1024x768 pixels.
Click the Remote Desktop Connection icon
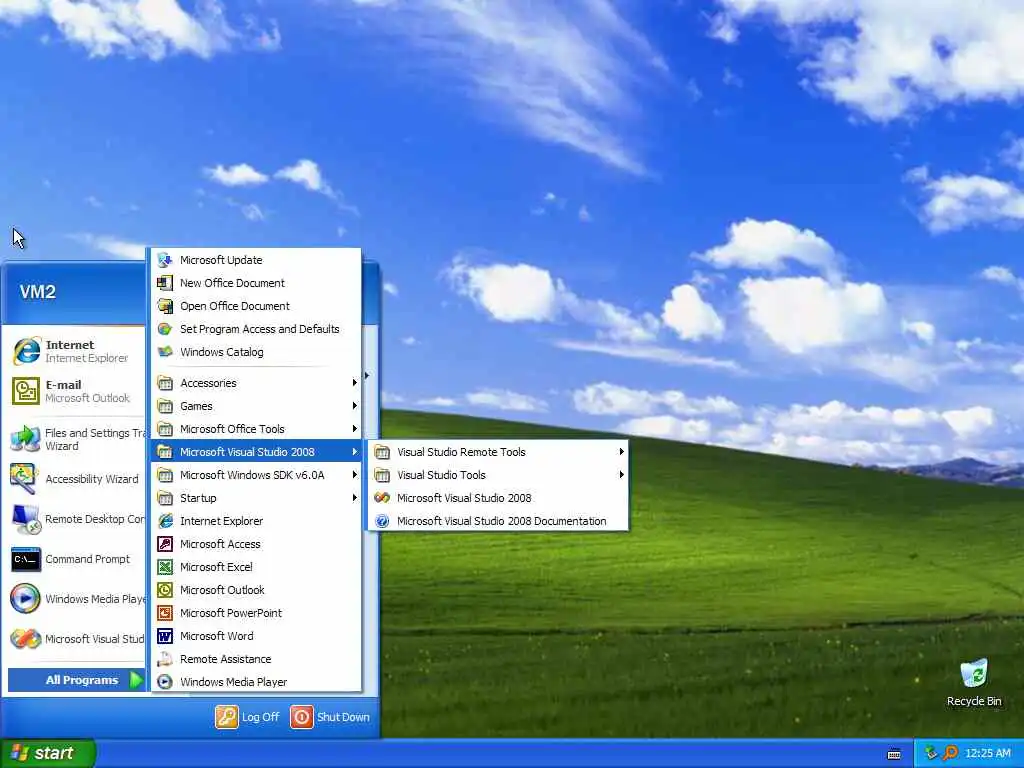26,519
